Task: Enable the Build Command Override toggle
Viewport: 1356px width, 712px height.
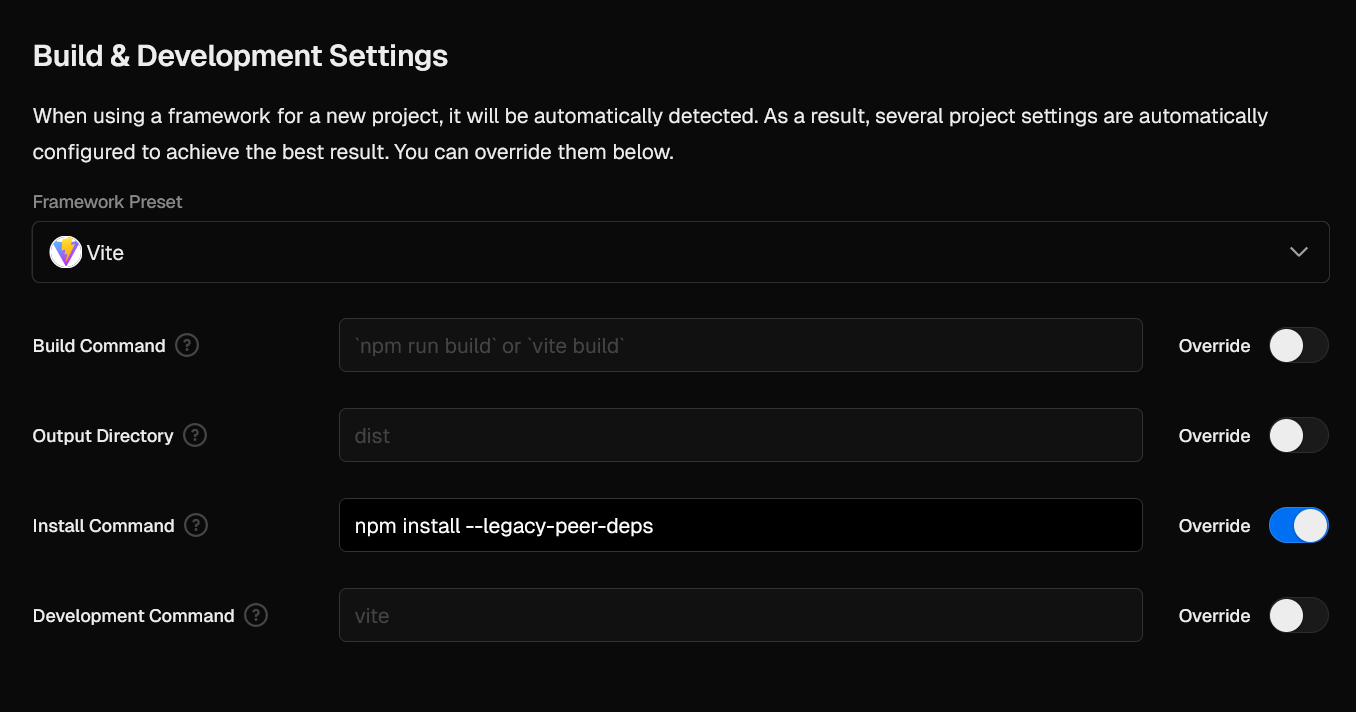Action: (1298, 345)
